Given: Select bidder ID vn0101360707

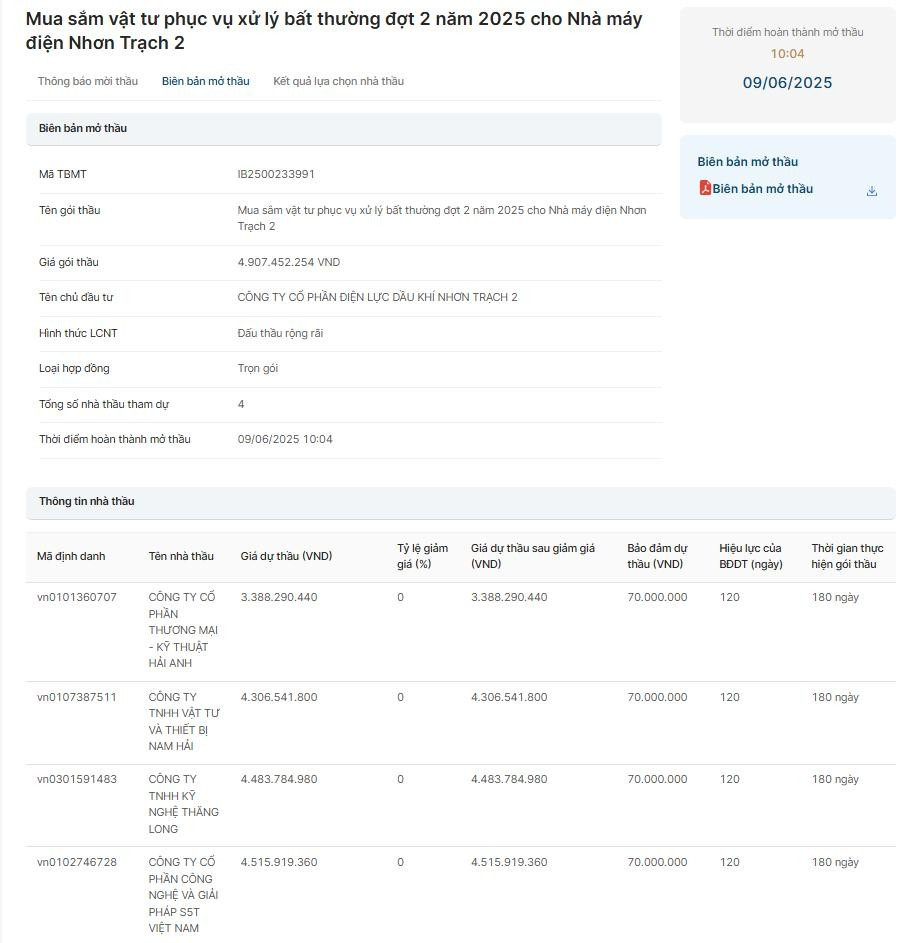Looking at the screenshot, I should 77,597.
